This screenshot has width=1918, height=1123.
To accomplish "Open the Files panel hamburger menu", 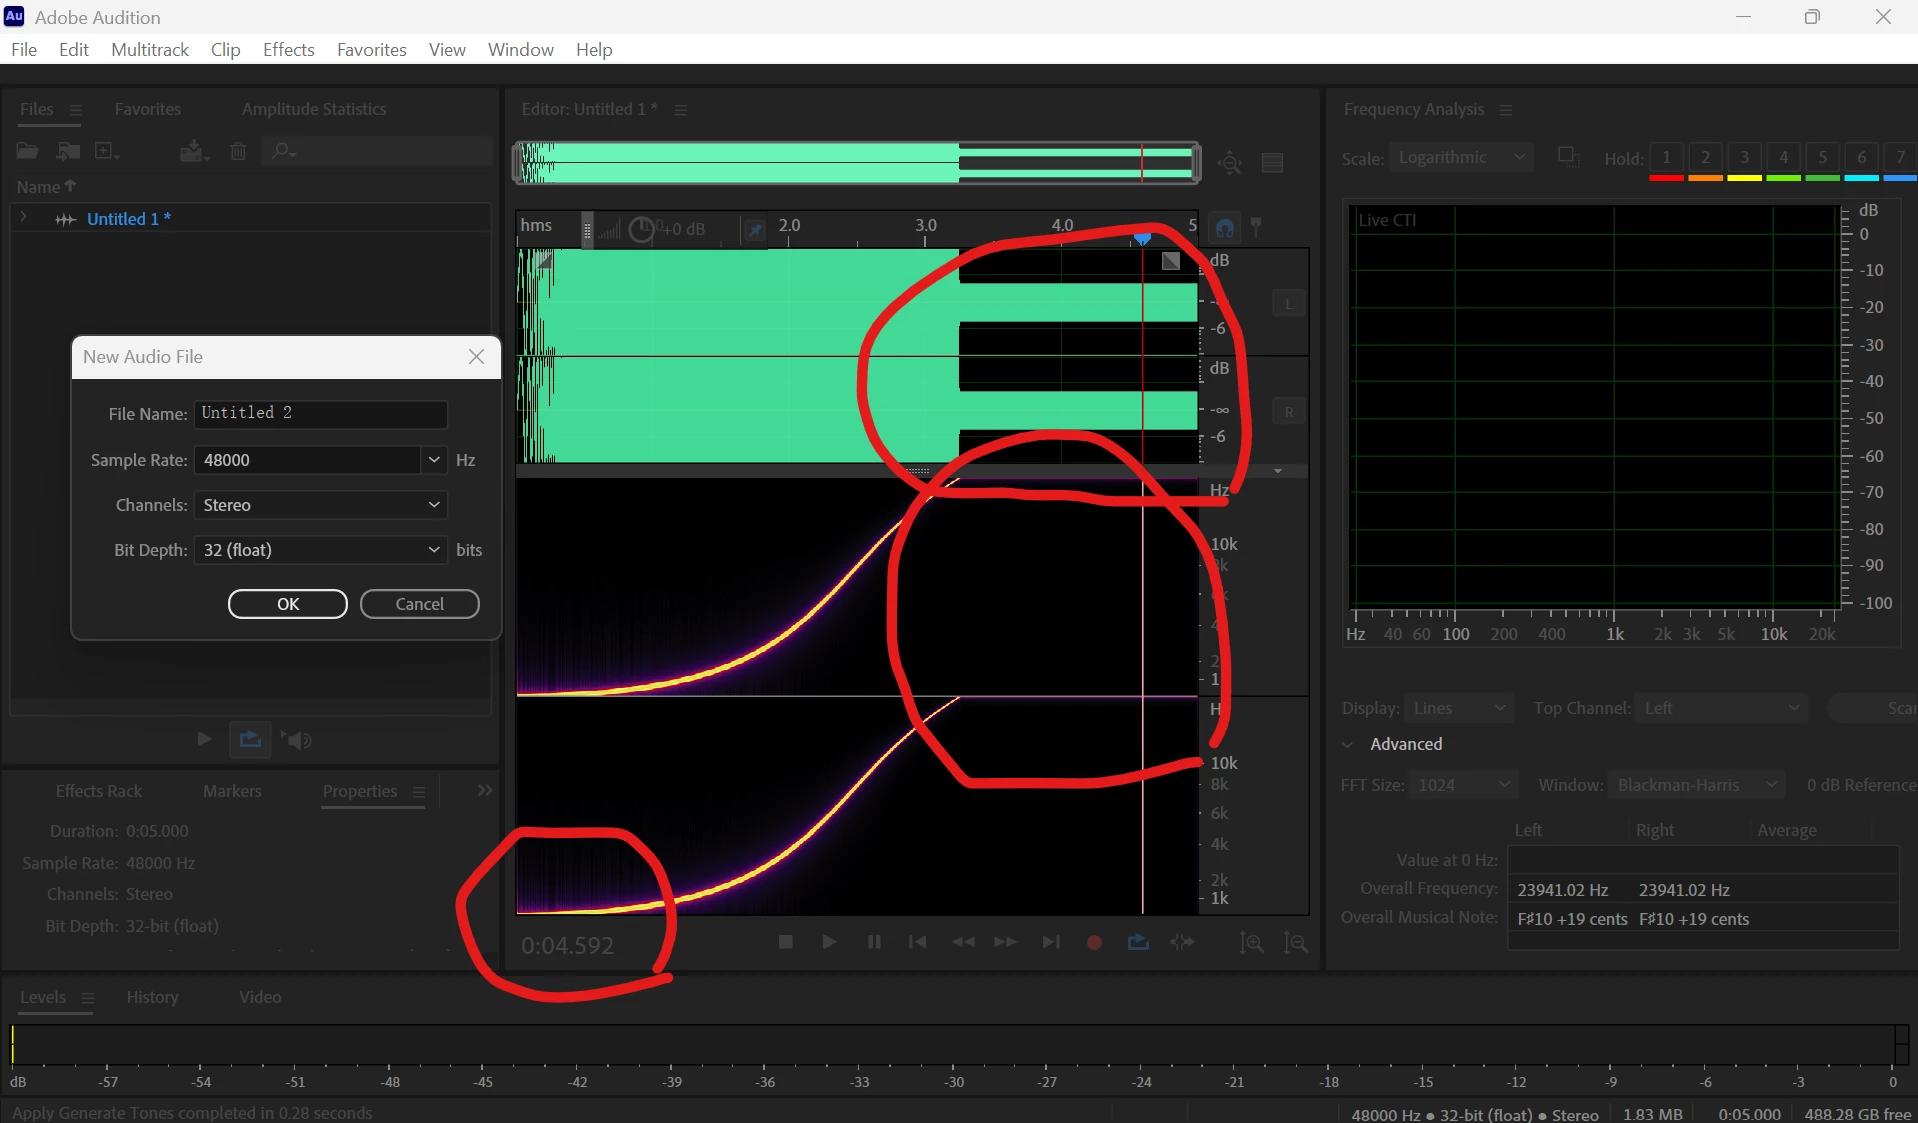I will pos(76,110).
